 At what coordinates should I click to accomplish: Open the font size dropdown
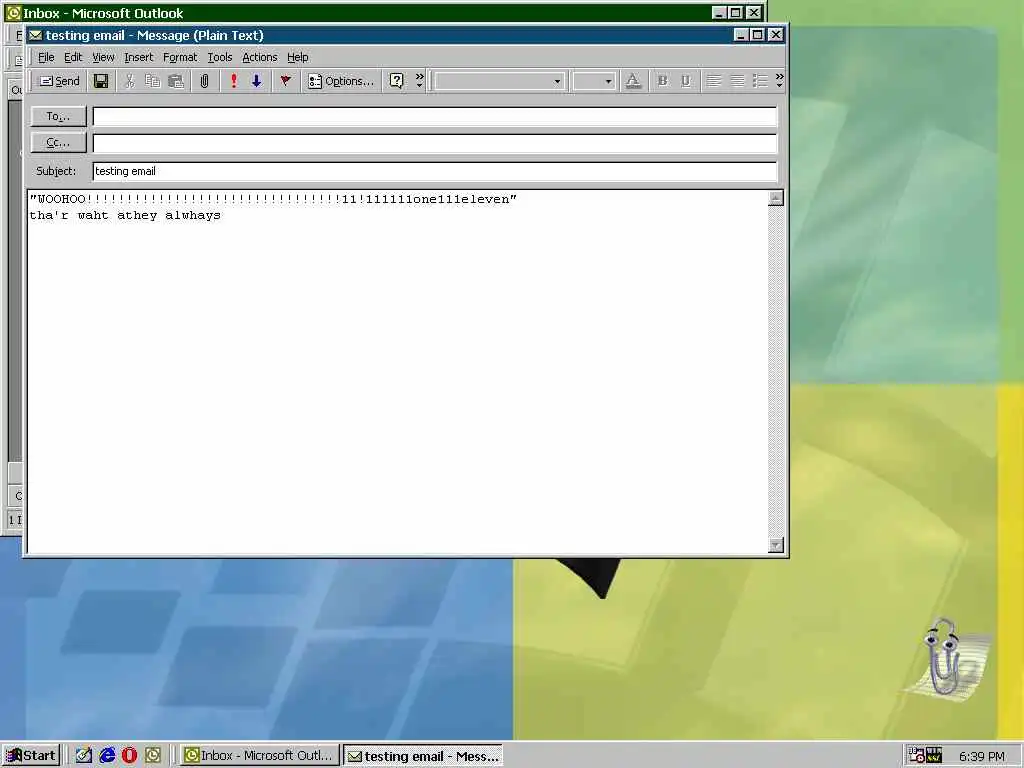608,82
